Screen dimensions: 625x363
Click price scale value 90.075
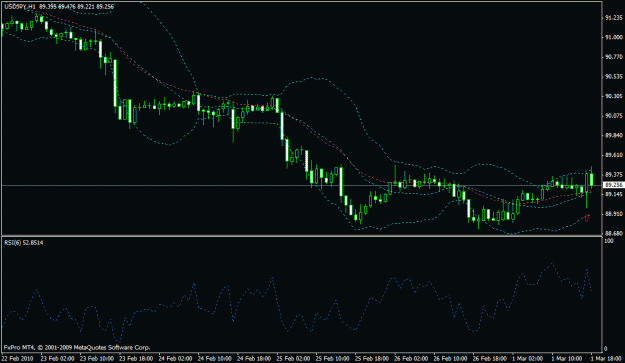[613, 116]
